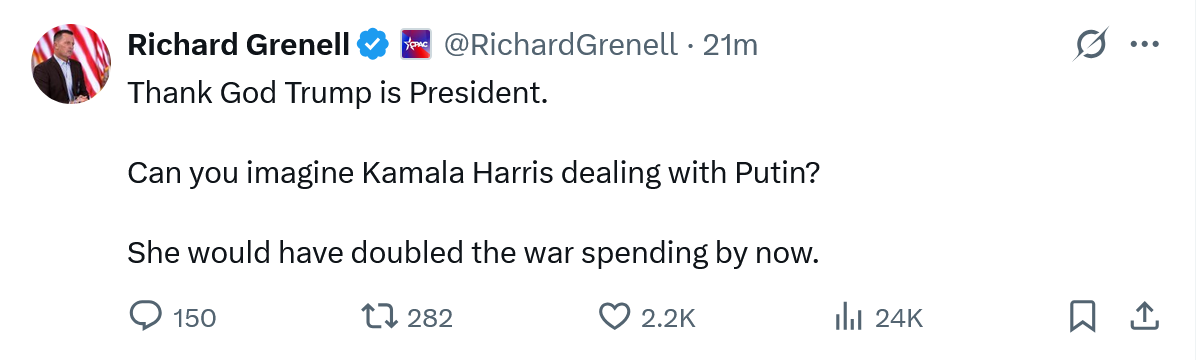Click the line about doubled war spending
1196x360 pixels.
[x=473, y=252]
